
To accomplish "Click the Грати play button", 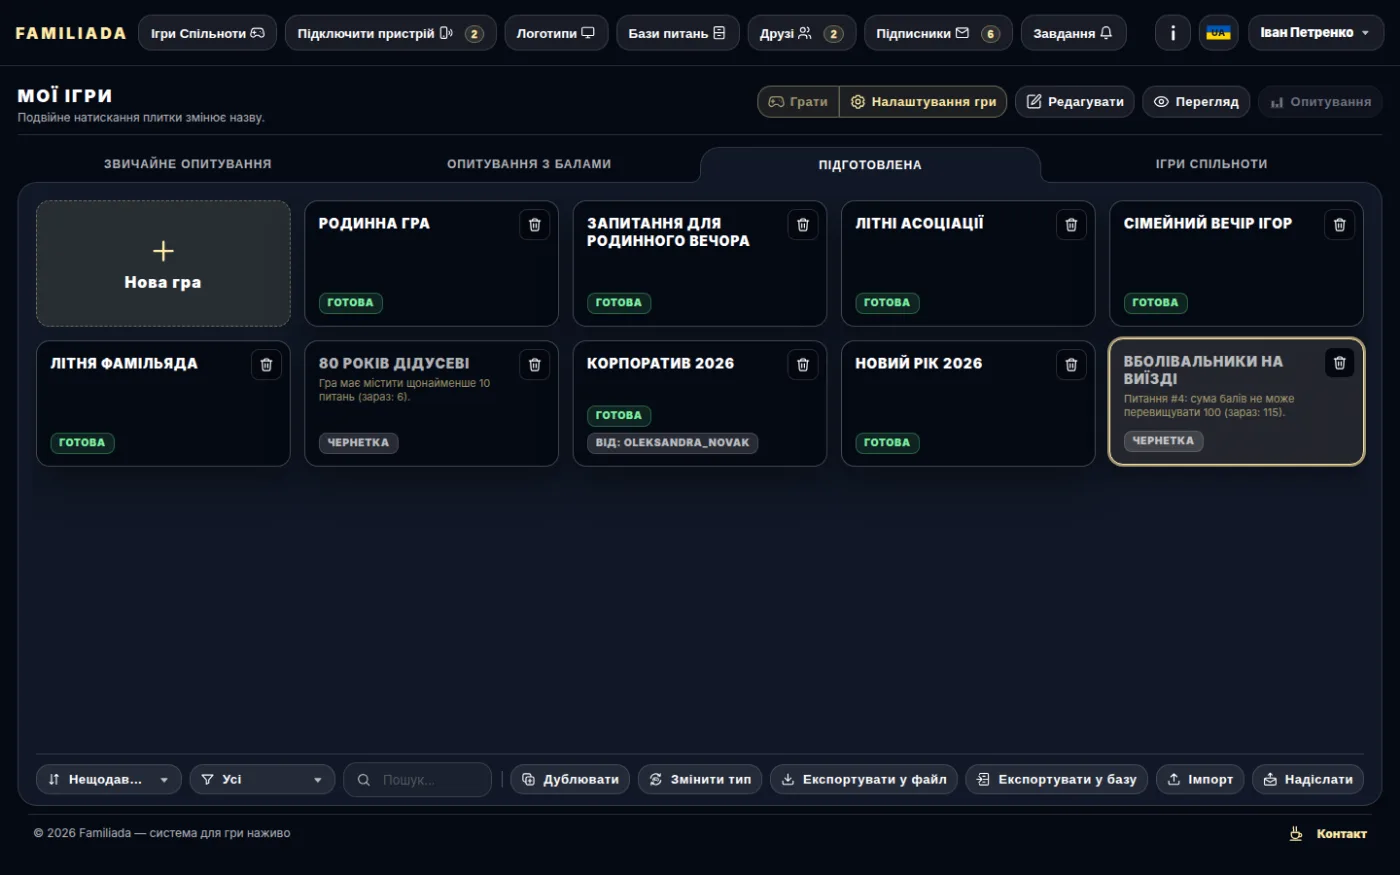I will coord(799,102).
